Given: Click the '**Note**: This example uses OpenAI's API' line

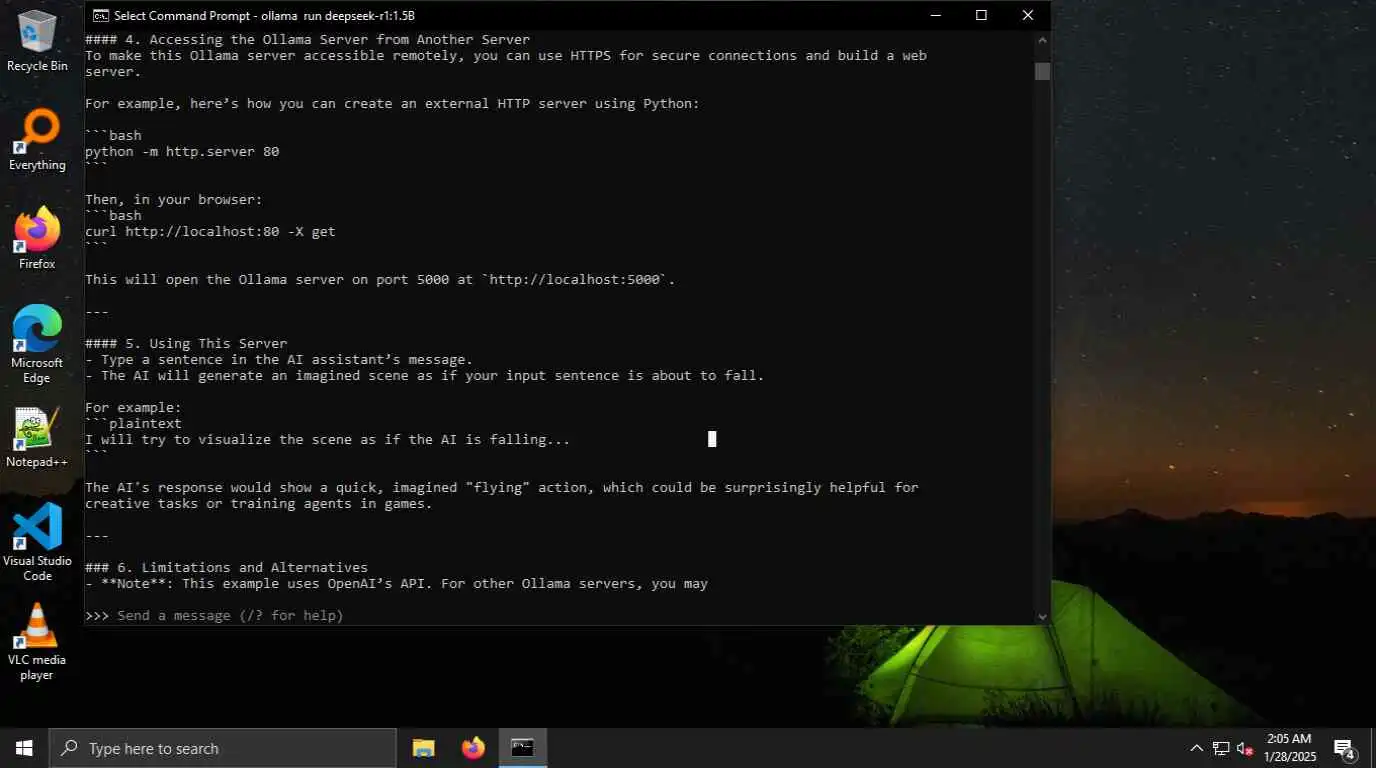Looking at the screenshot, I should pyautogui.click(x=396, y=583).
